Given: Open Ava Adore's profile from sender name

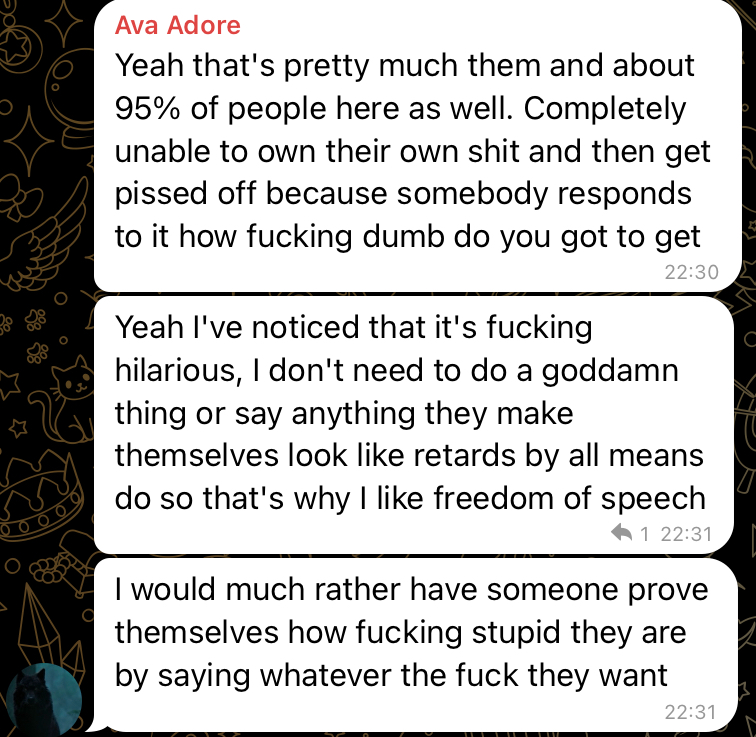Looking at the screenshot, I should [177, 25].
